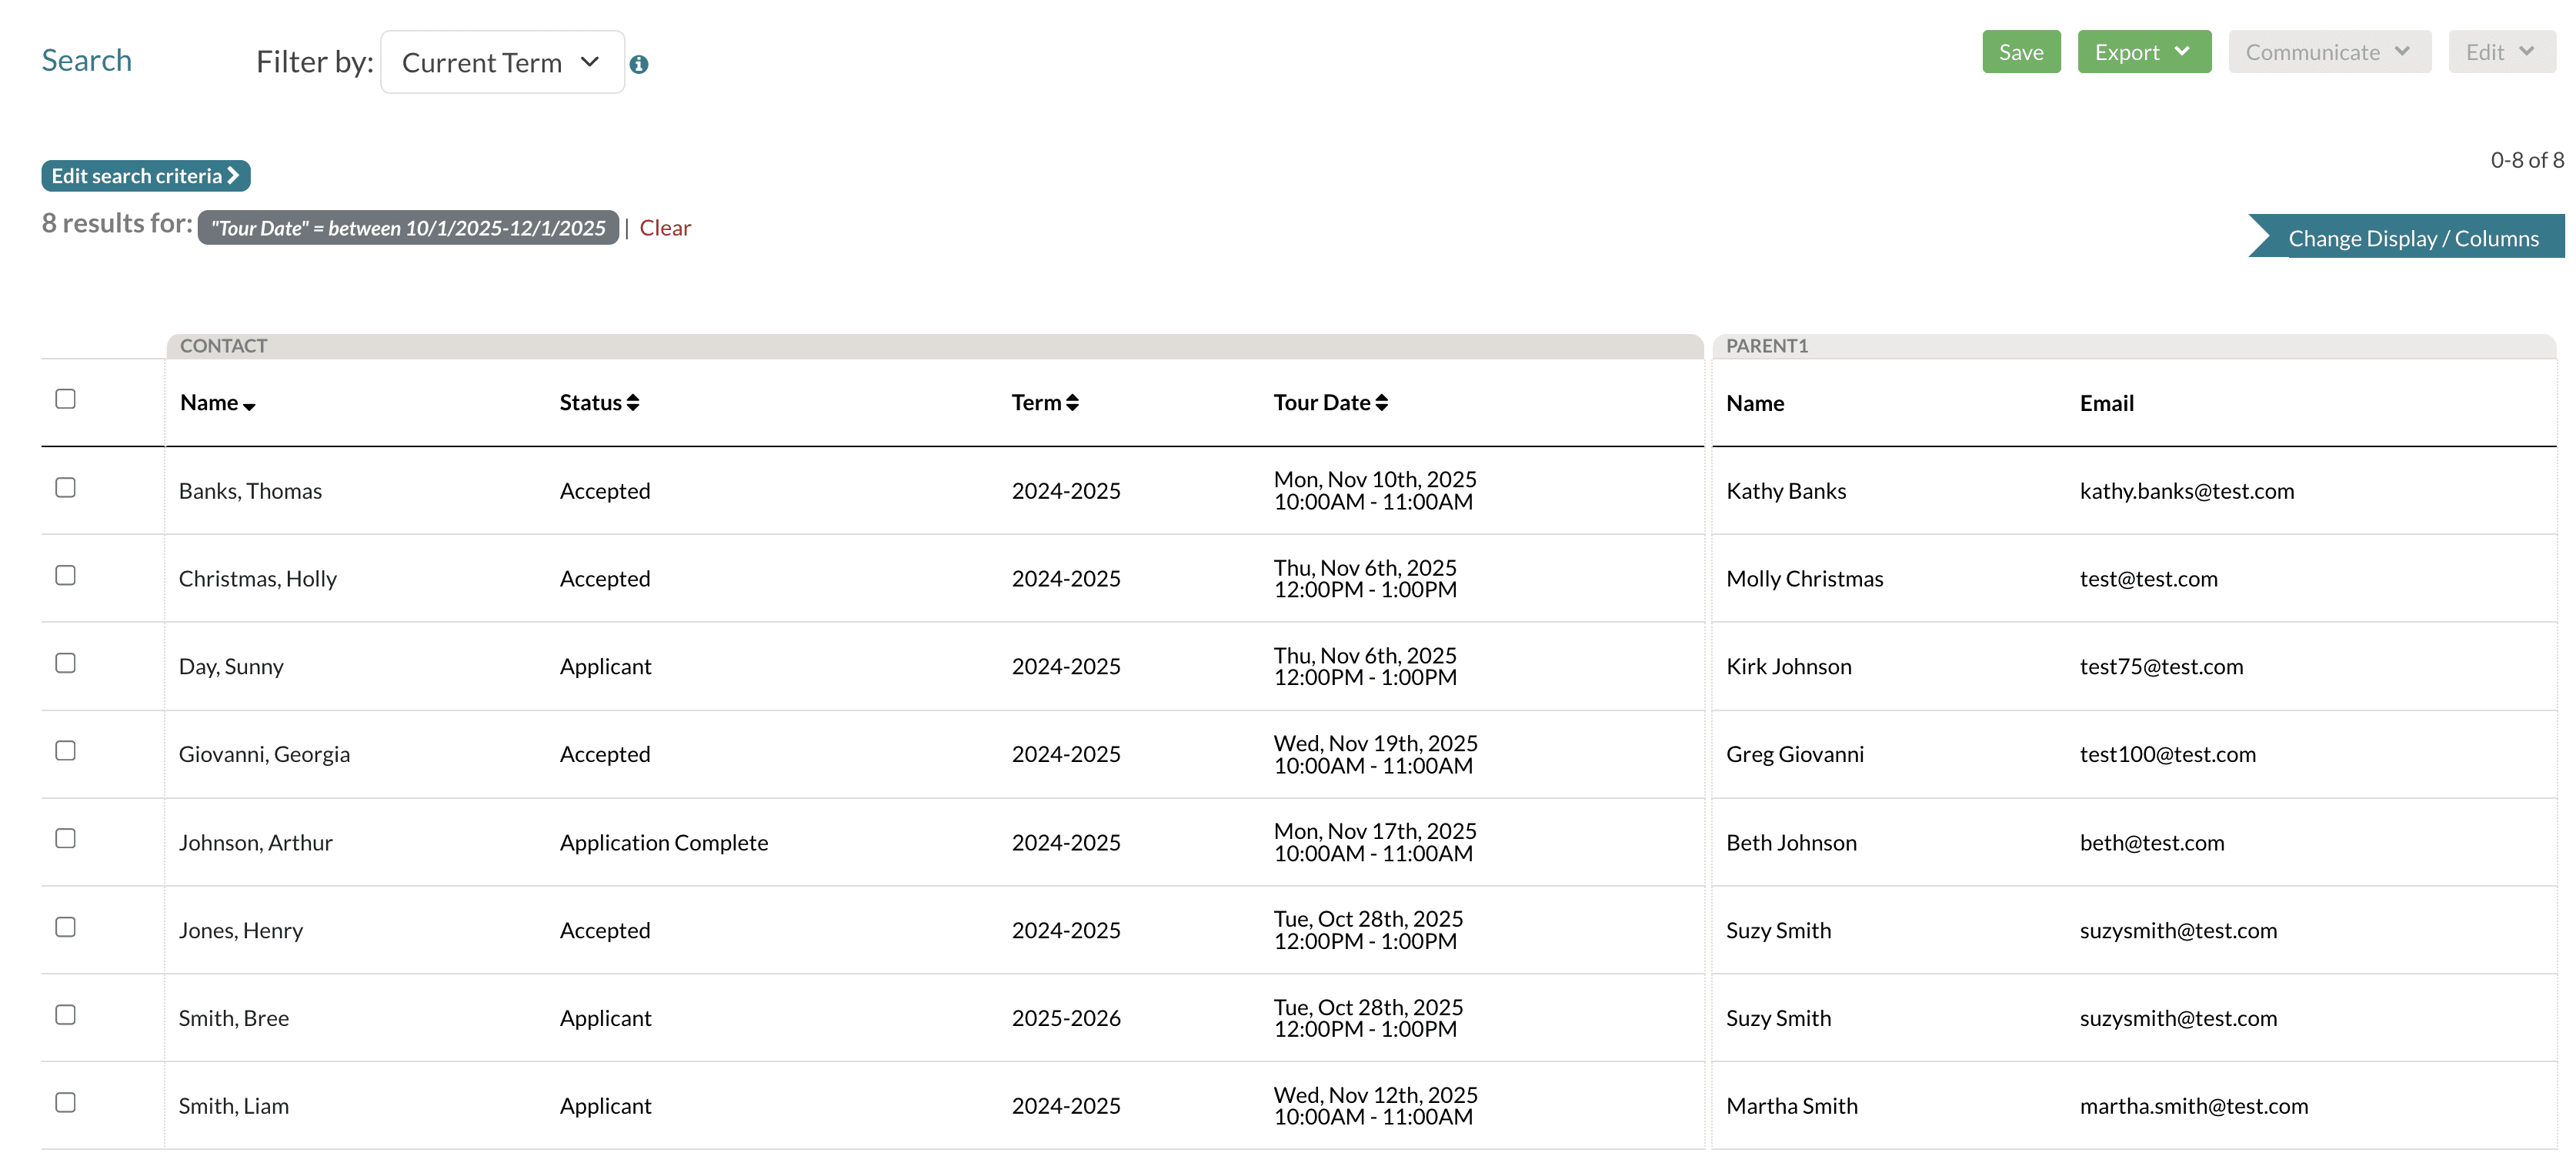2576x1173 pixels.
Task: Open contact Christmas, Holly
Action: [x=258, y=579]
